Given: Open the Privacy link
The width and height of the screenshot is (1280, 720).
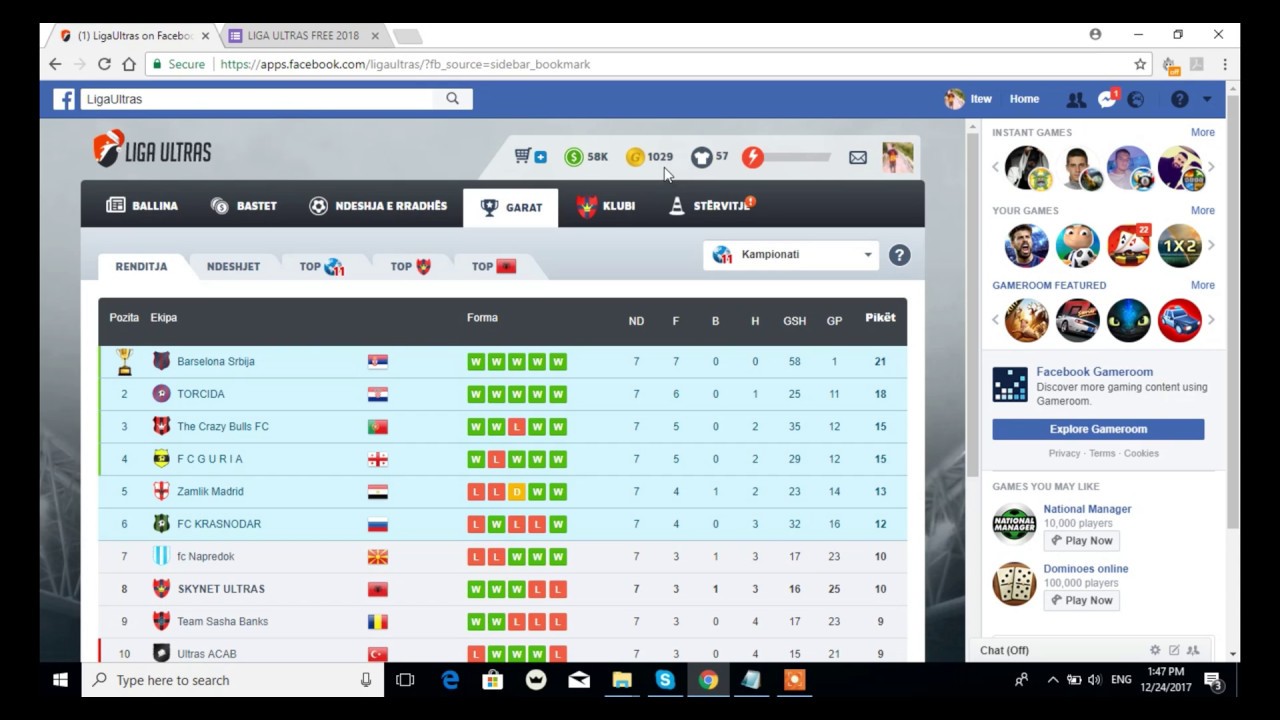Looking at the screenshot, I should (1064, 453).
